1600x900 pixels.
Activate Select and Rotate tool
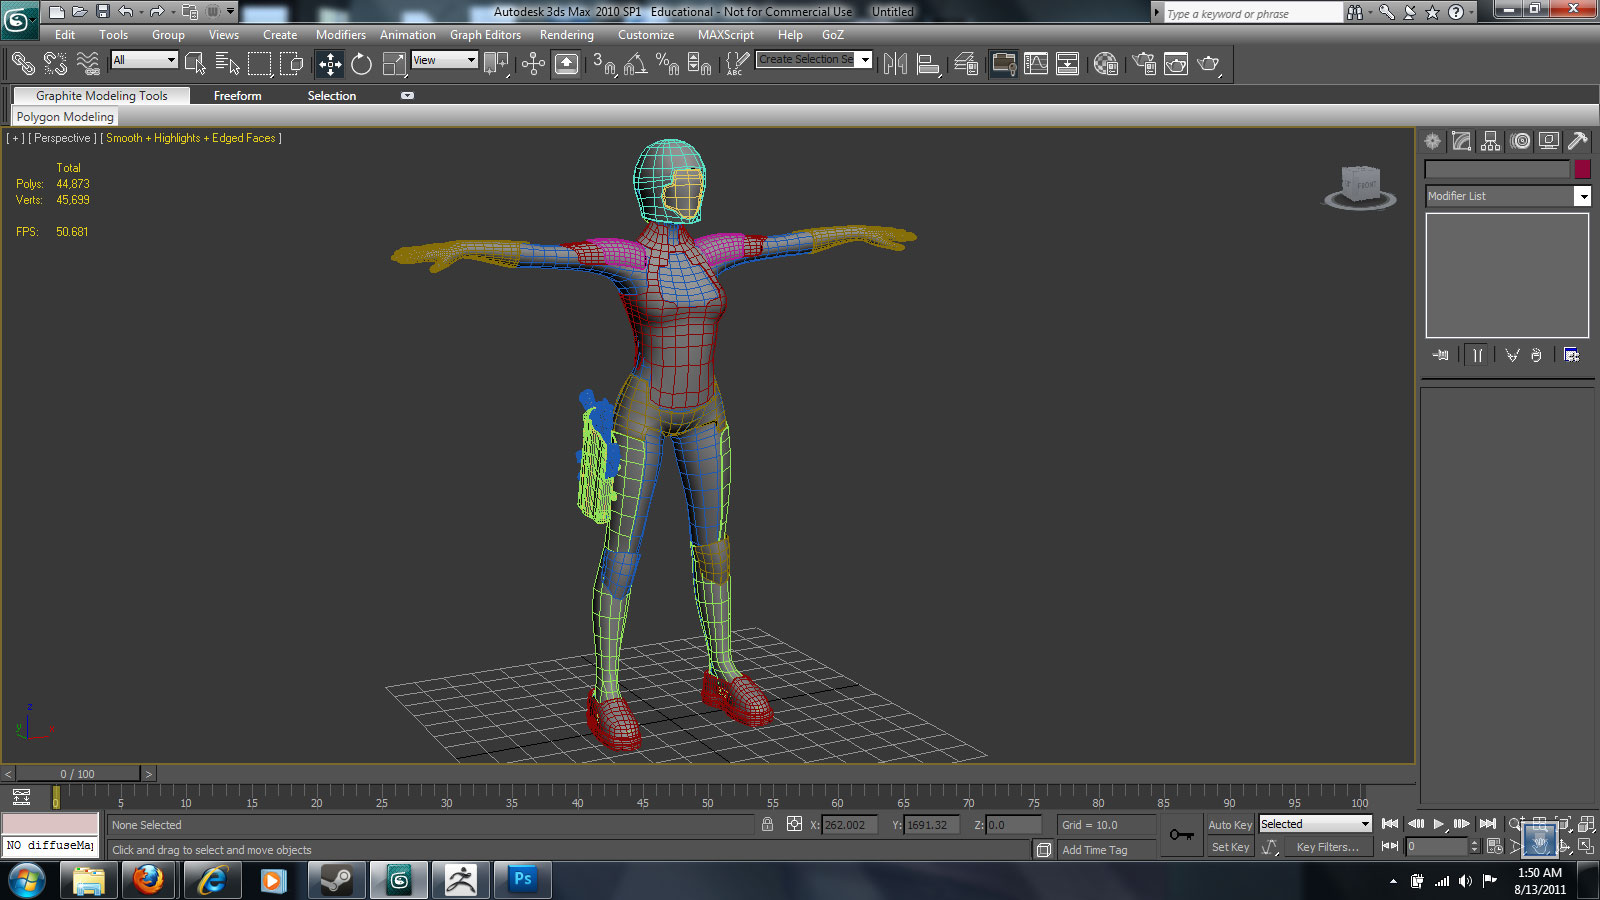pyautogui.click(x=361, y=64)
